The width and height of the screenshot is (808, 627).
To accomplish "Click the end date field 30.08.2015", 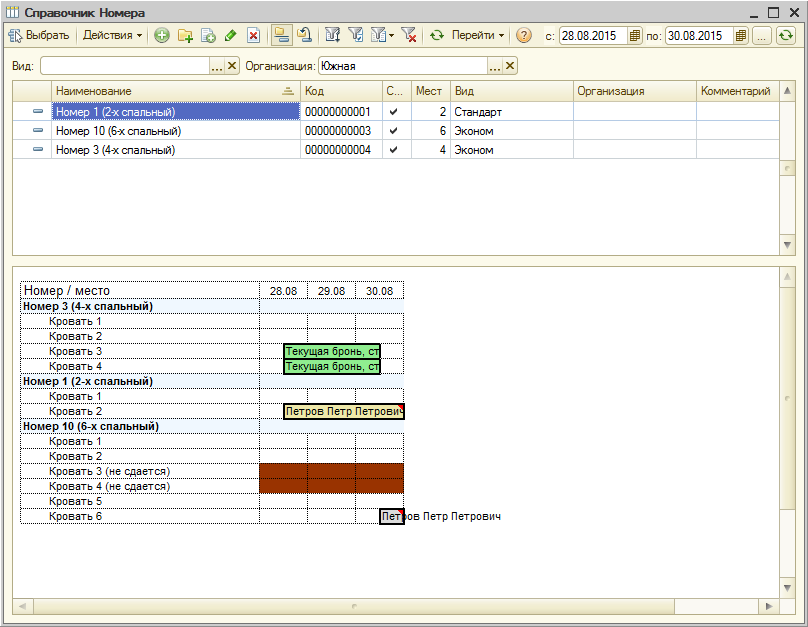I will pyautogui.click(x=700, y=36).
